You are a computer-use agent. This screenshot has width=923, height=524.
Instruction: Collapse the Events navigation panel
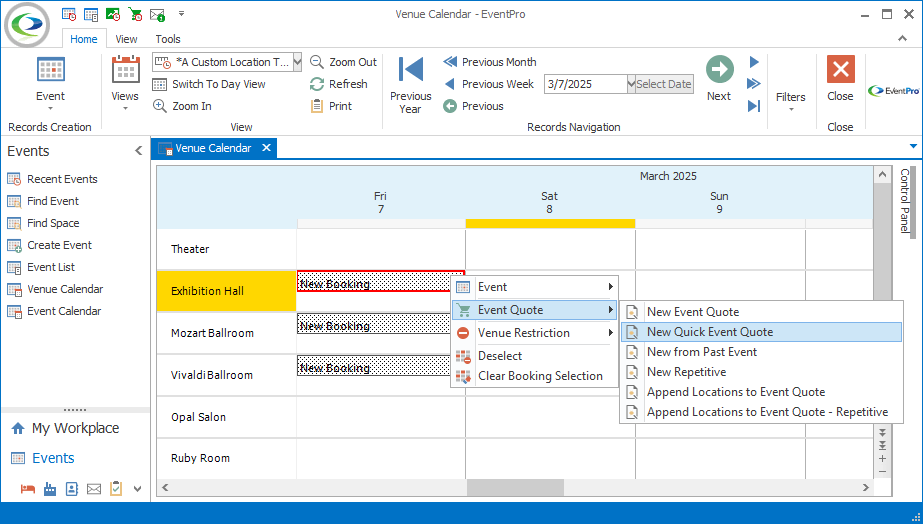pos(138,151)
